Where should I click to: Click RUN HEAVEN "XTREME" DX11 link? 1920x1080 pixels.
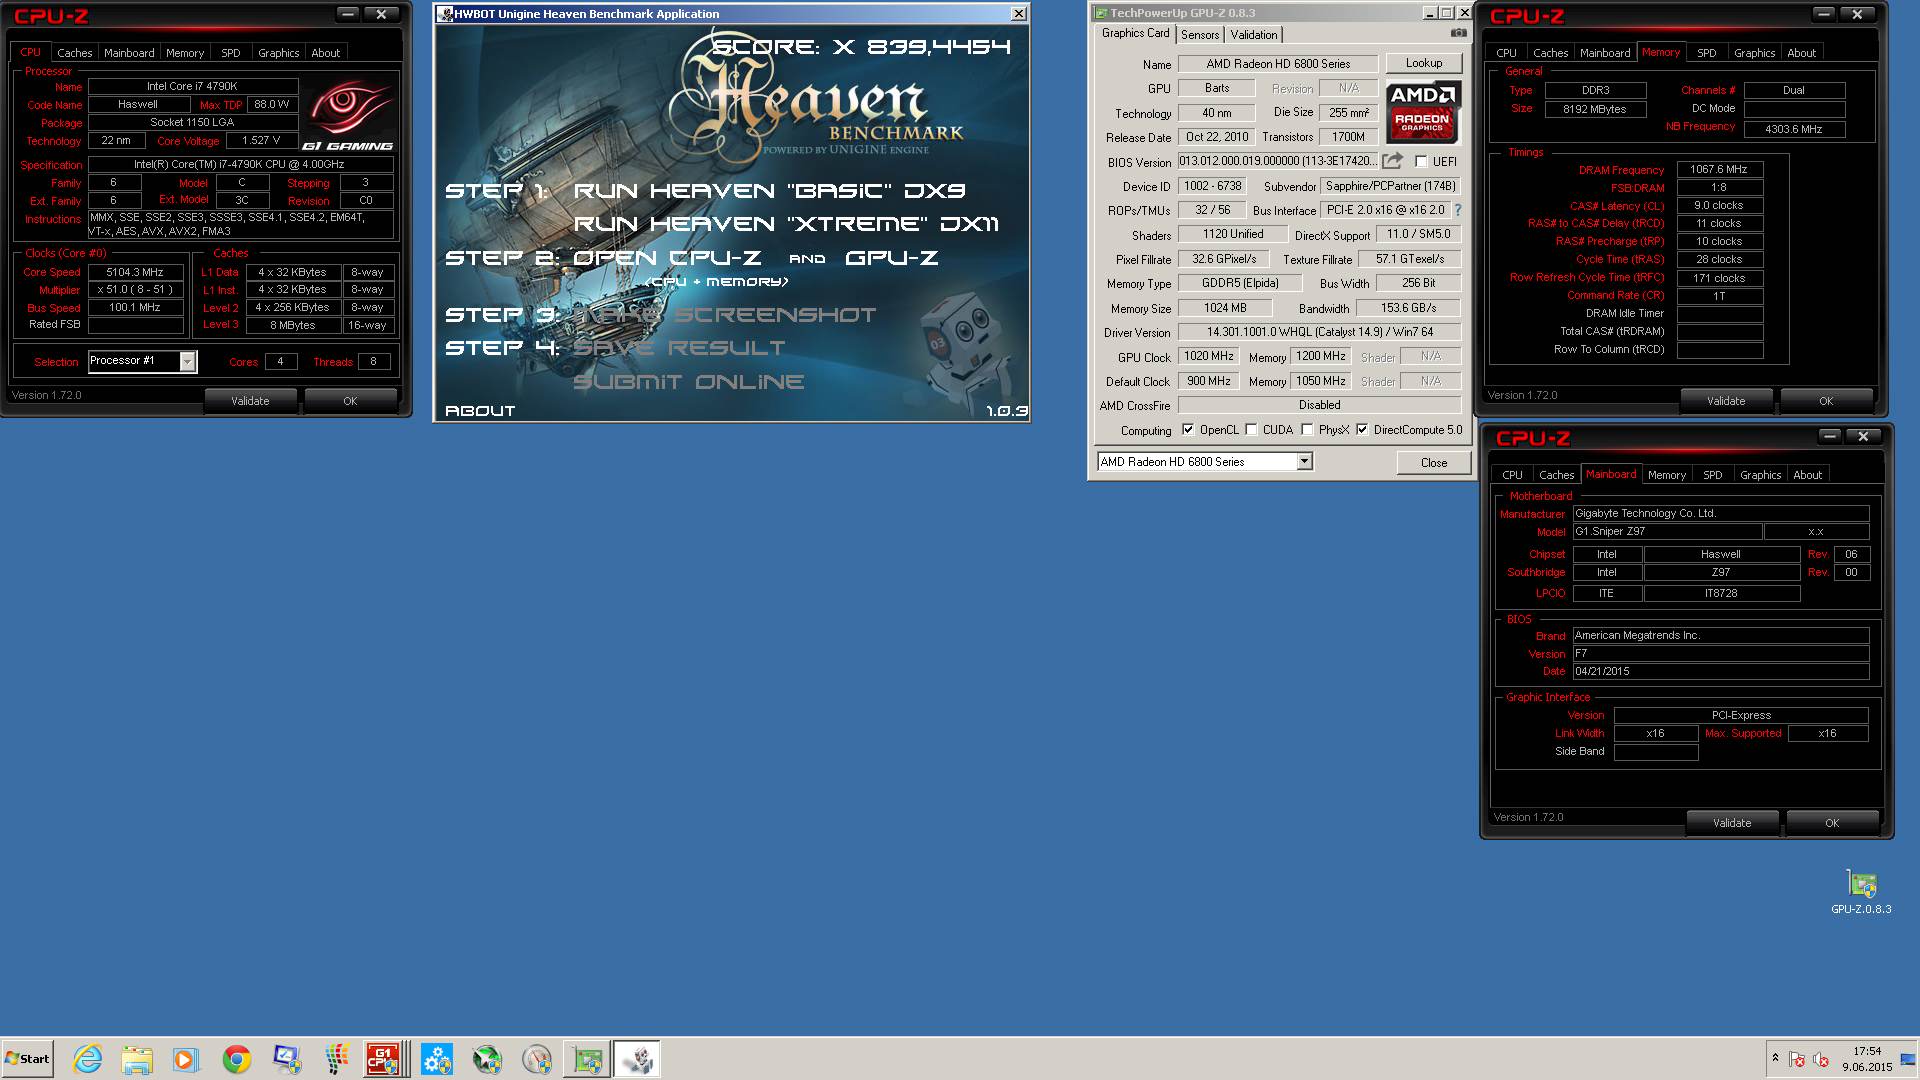[x=786, y=224]
